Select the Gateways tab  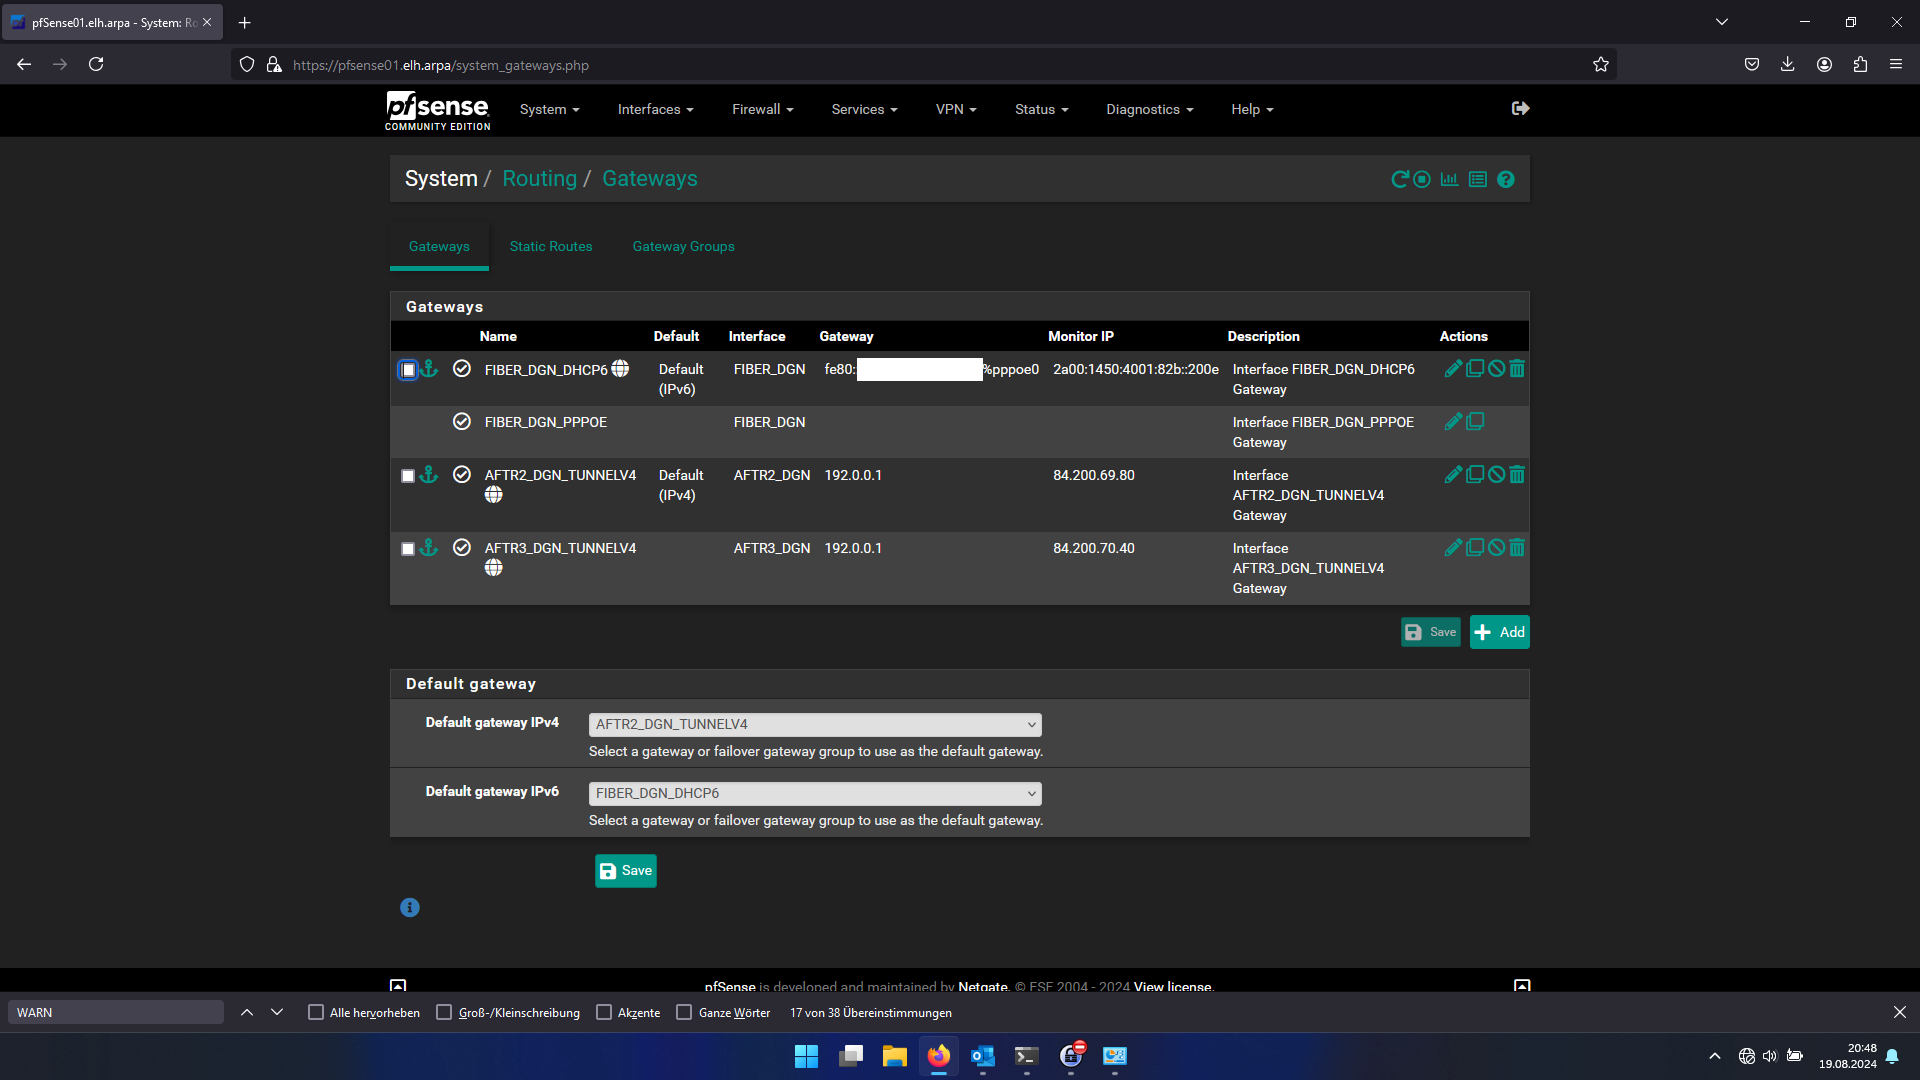(439, 247)
